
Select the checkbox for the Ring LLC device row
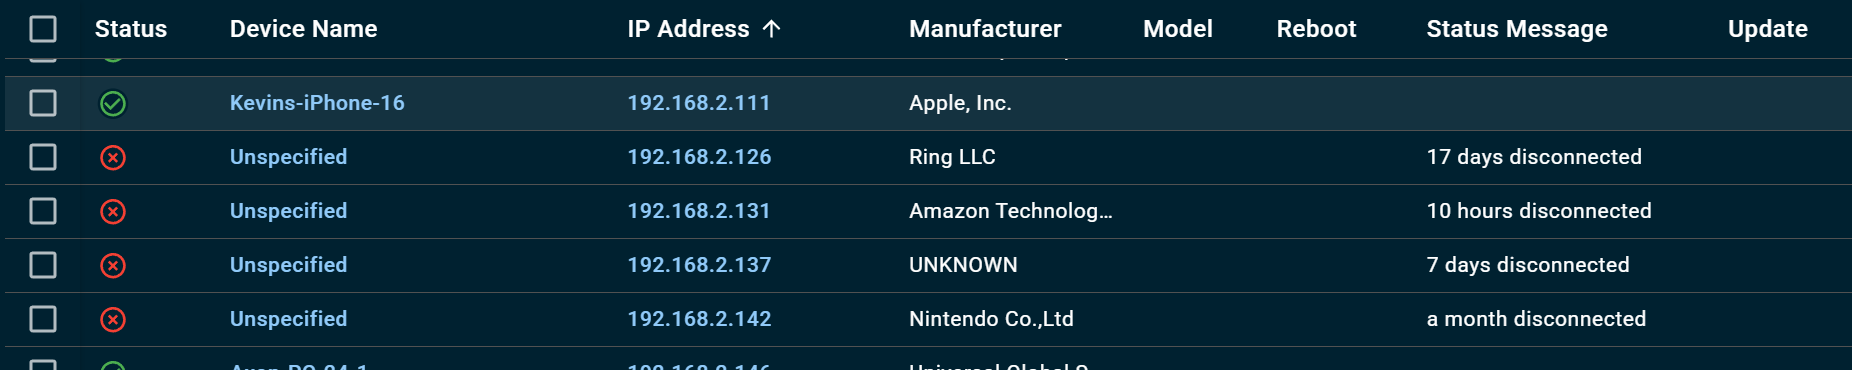[43, 157]
